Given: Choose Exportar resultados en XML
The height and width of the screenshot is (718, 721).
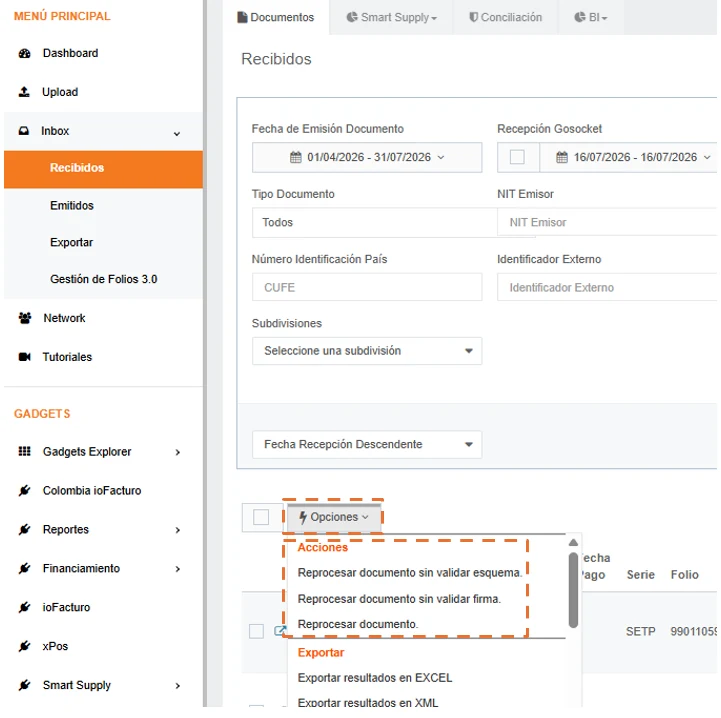Looking at the screenshot, I should [368, 703].
